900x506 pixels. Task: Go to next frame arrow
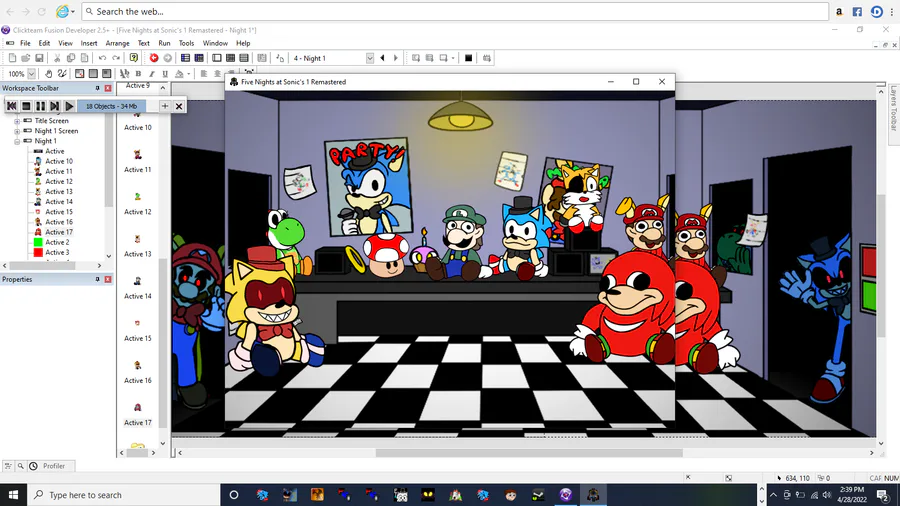pyautogui.click(x=395, y=58)
